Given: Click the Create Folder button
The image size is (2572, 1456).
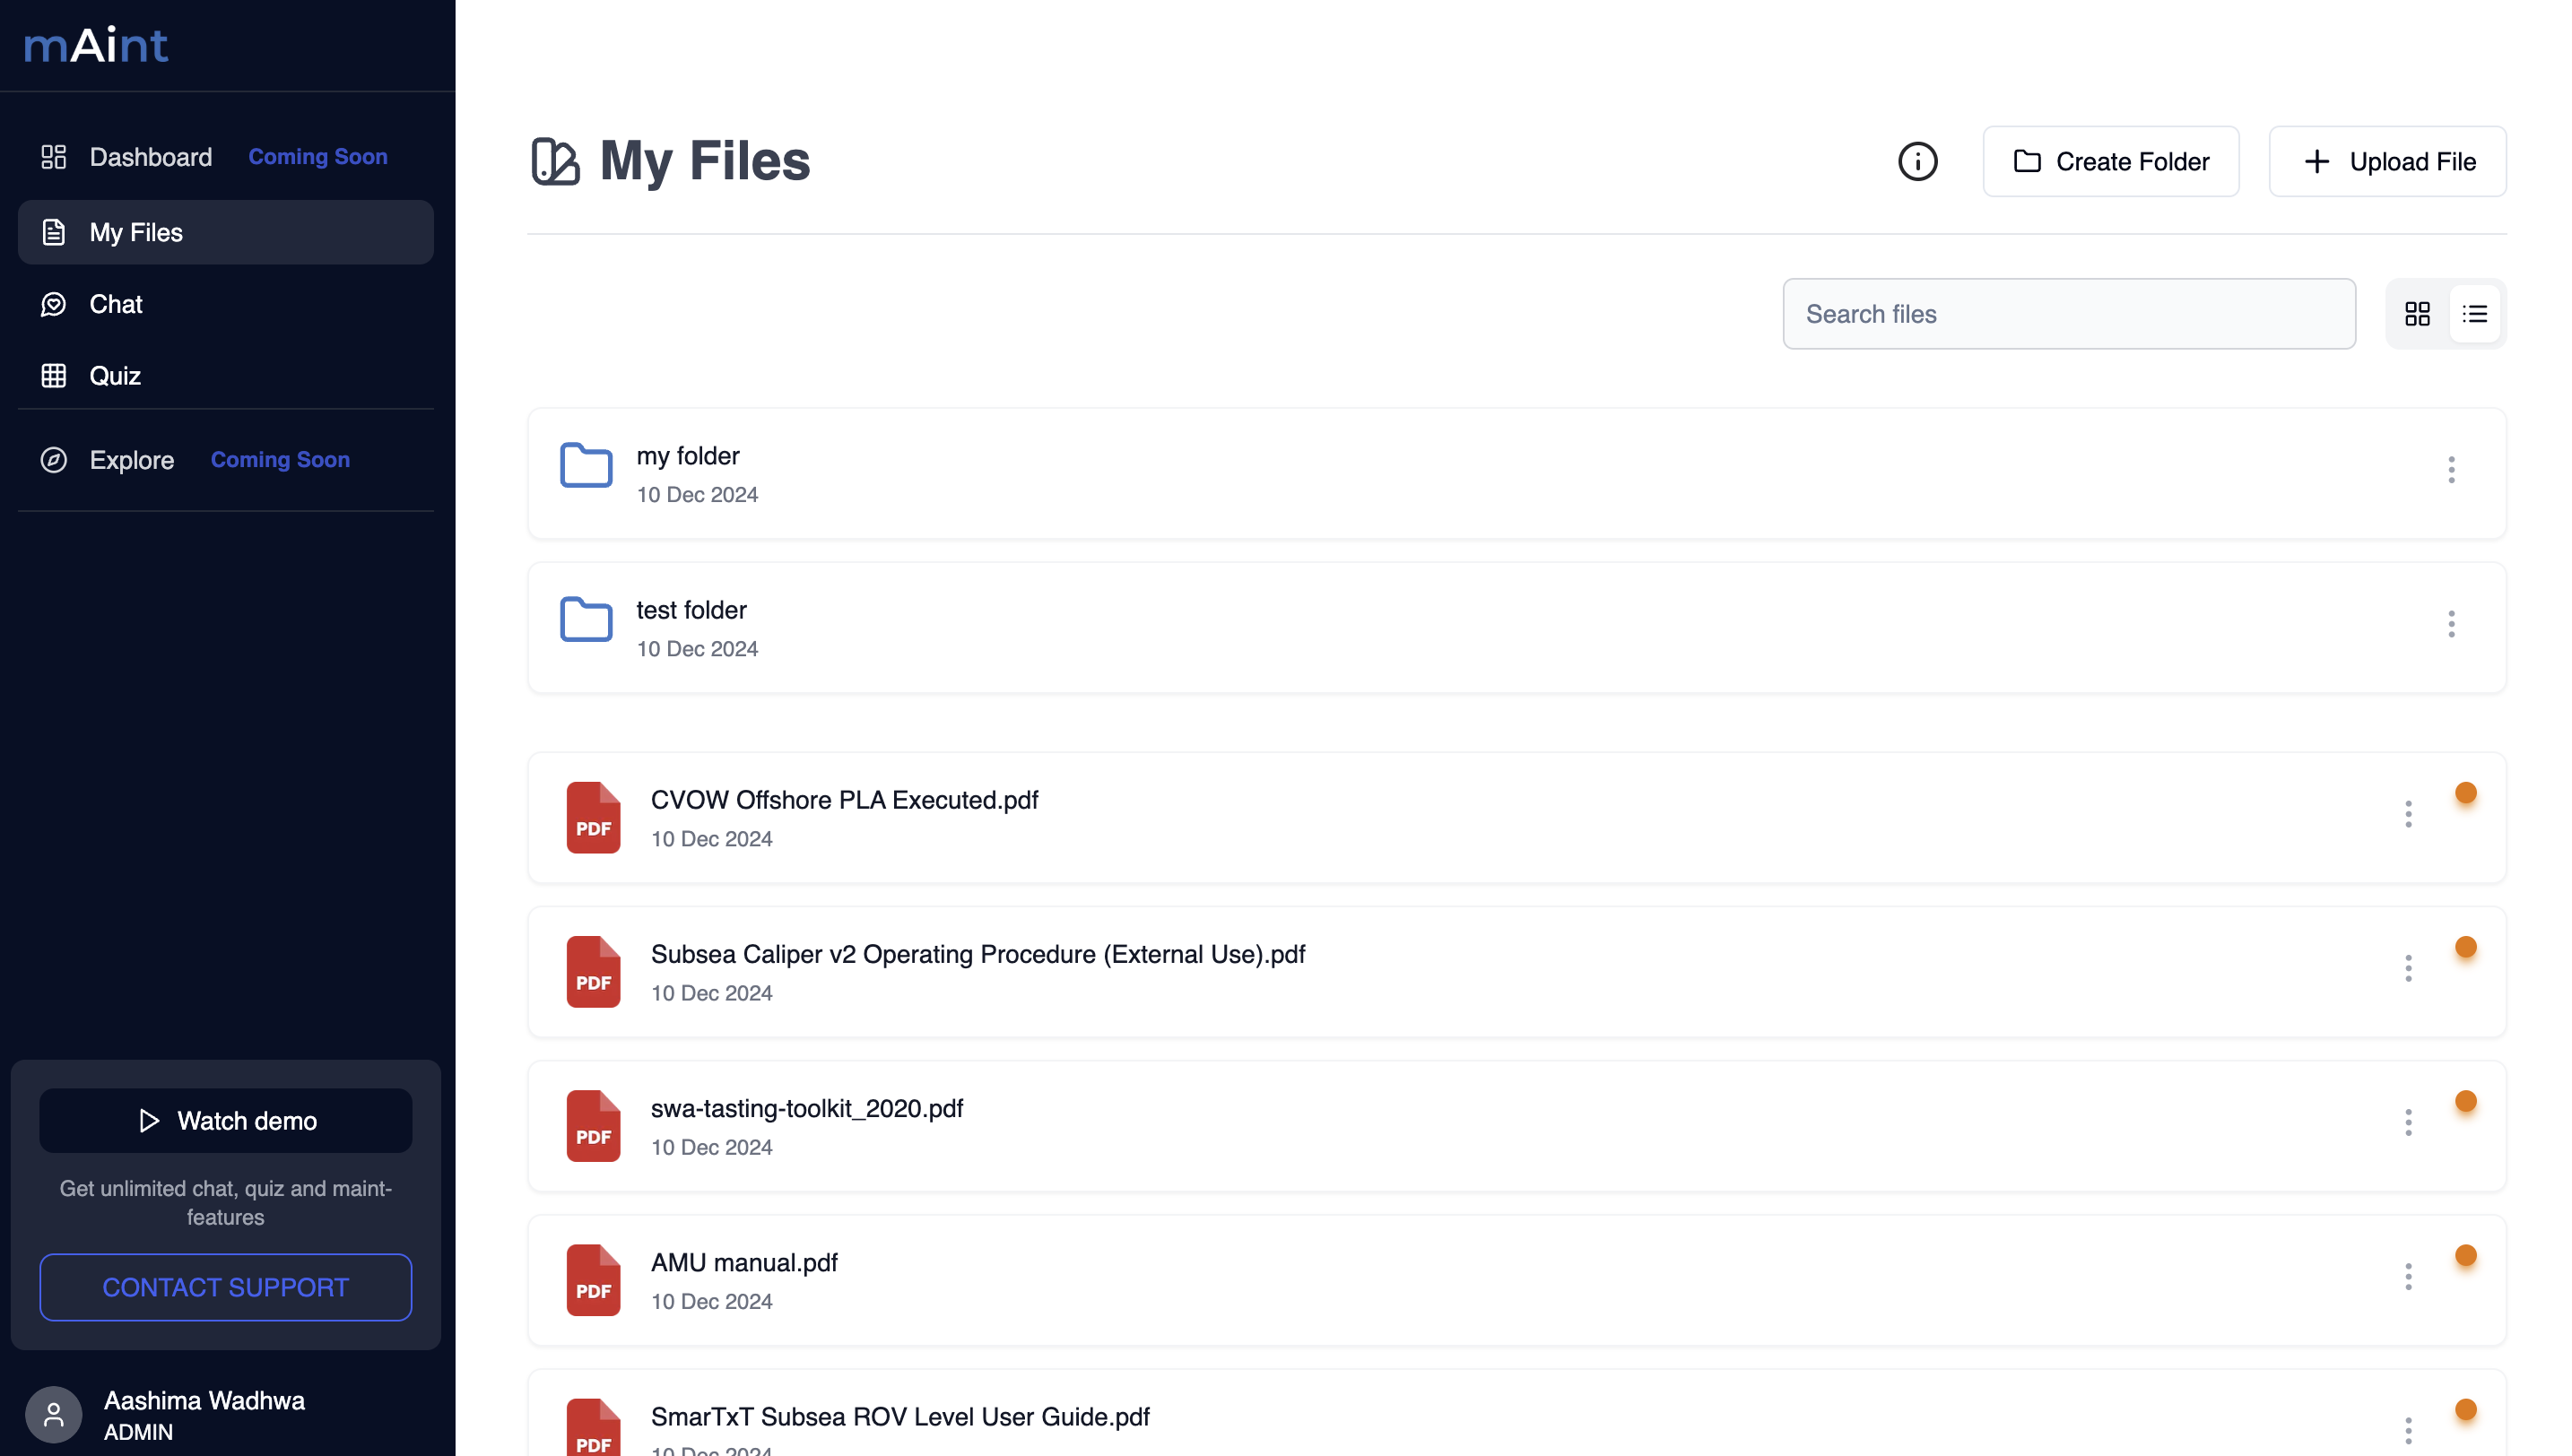Looking at the screenshot, I should (x=2110, y=161).
